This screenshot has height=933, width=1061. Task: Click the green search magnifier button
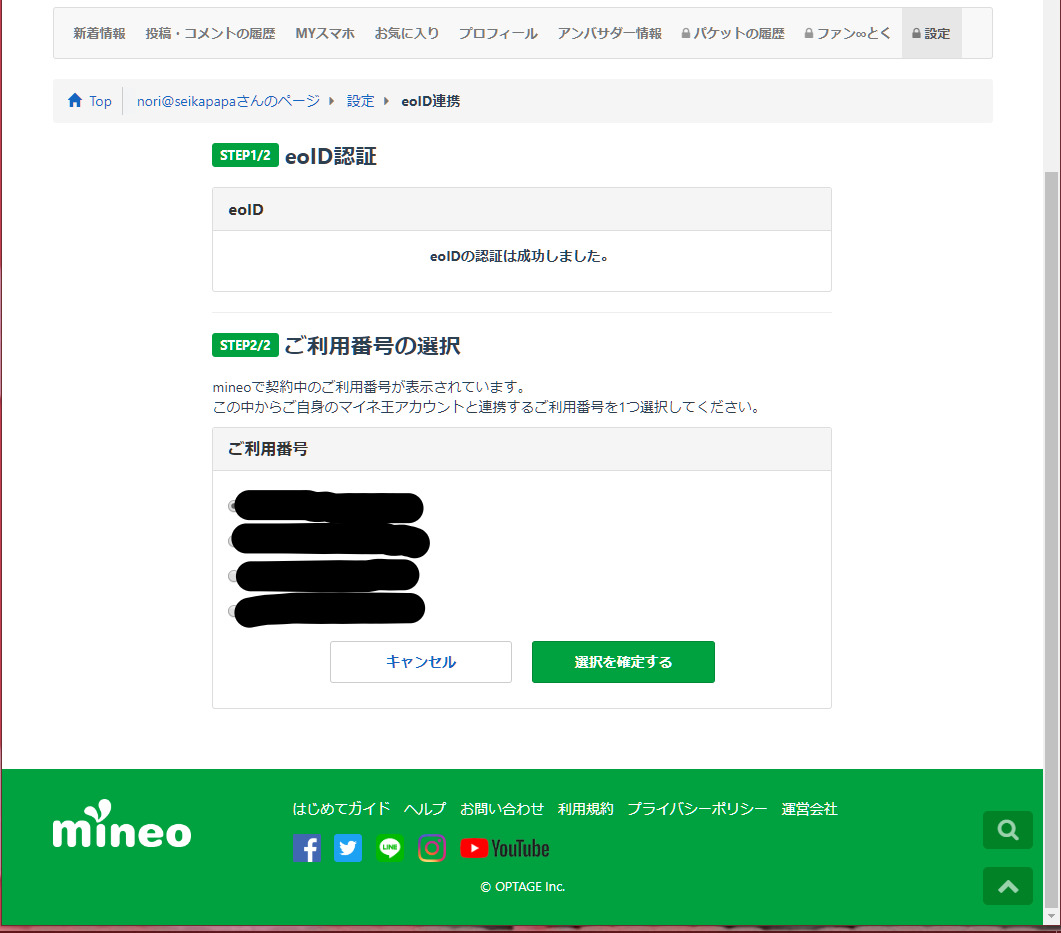[x=1008, y=830]
